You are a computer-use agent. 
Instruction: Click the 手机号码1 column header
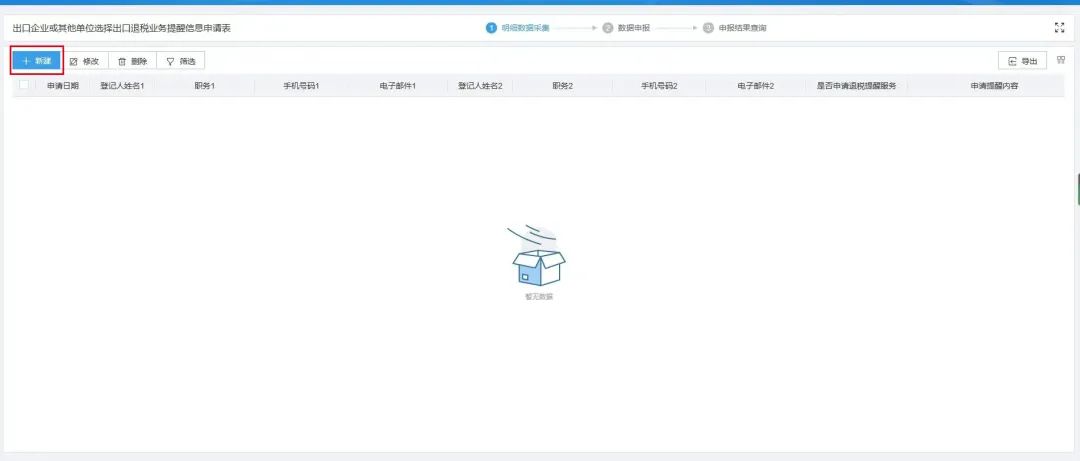302,86
